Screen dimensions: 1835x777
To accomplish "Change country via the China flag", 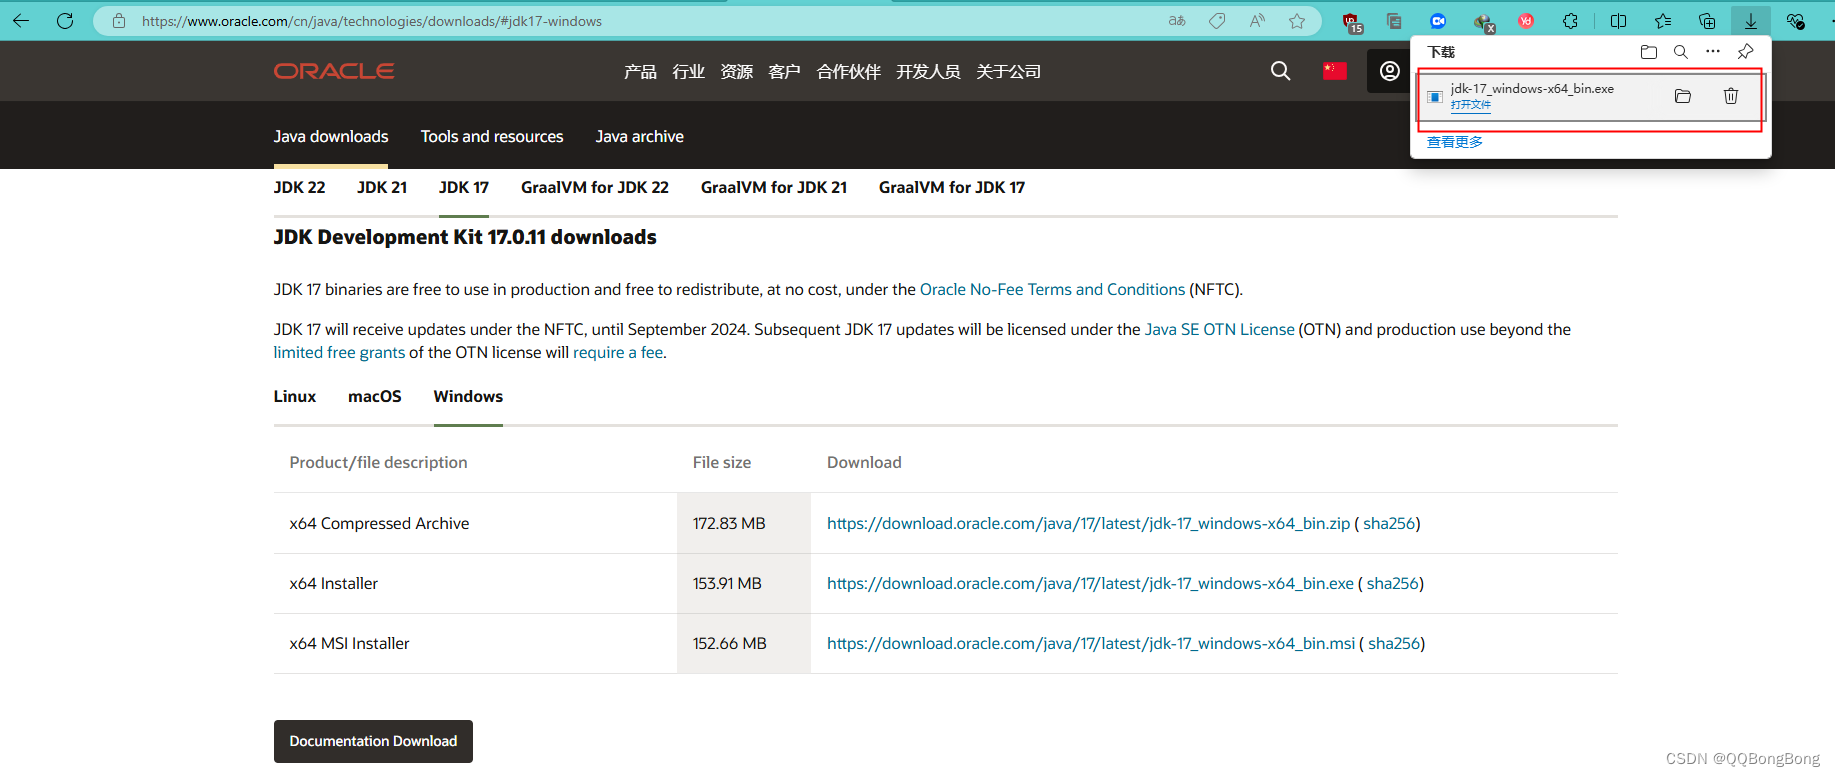I will tap(1335, 71).
